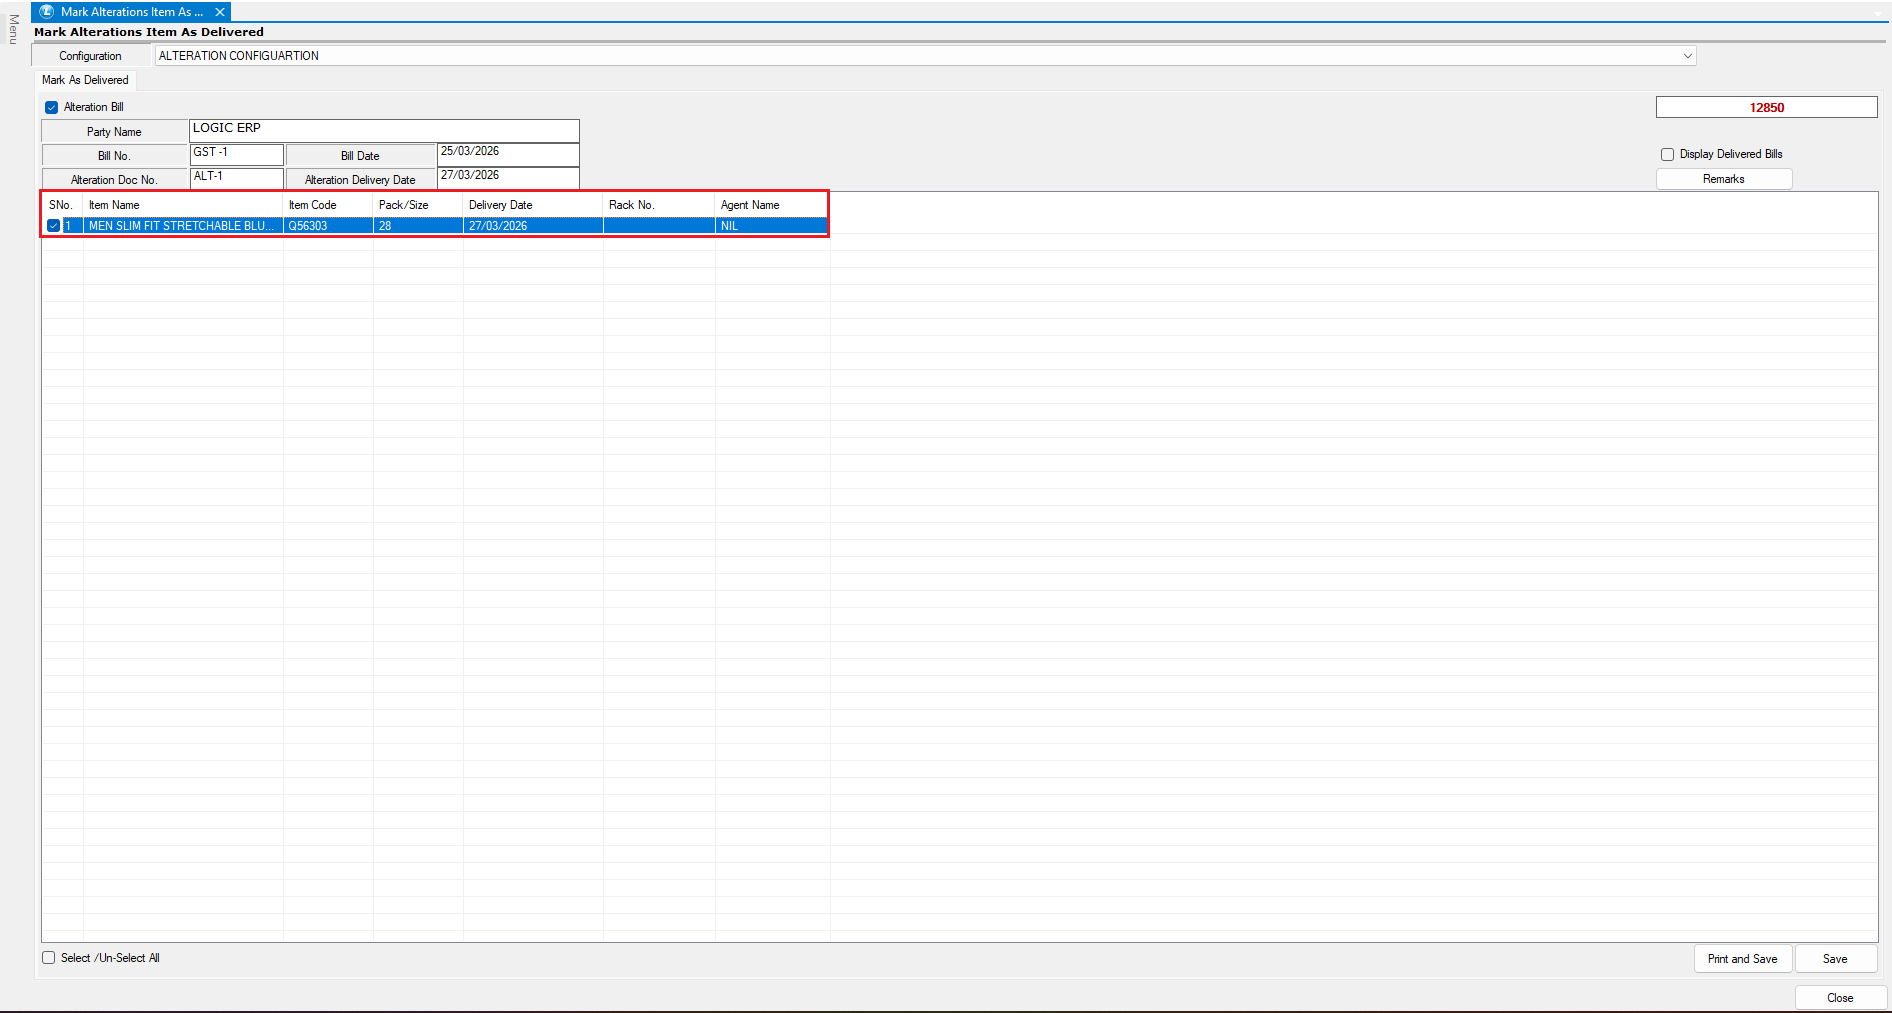Click Print and Save button
This screenshot has height=1013, width=1892.
(x=1742, y=959)
